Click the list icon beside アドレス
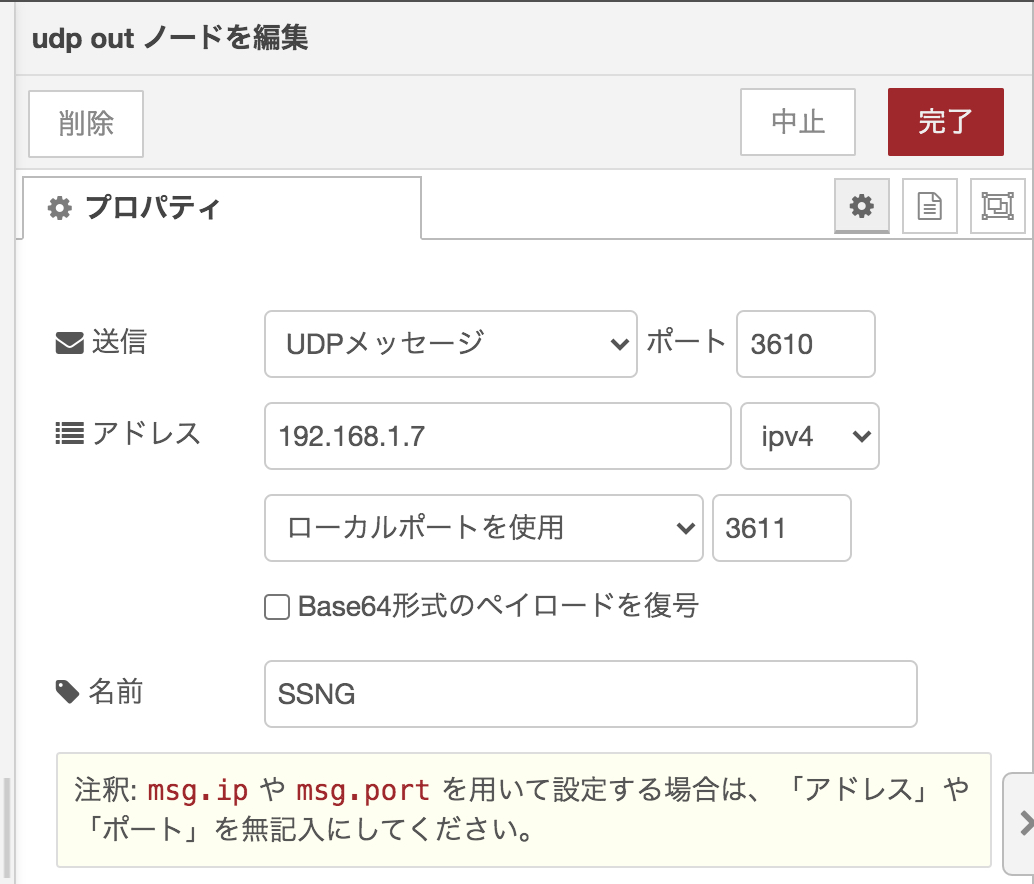Image resolution: width=1034 pixels, height=884 pixels. click(69, 432)
